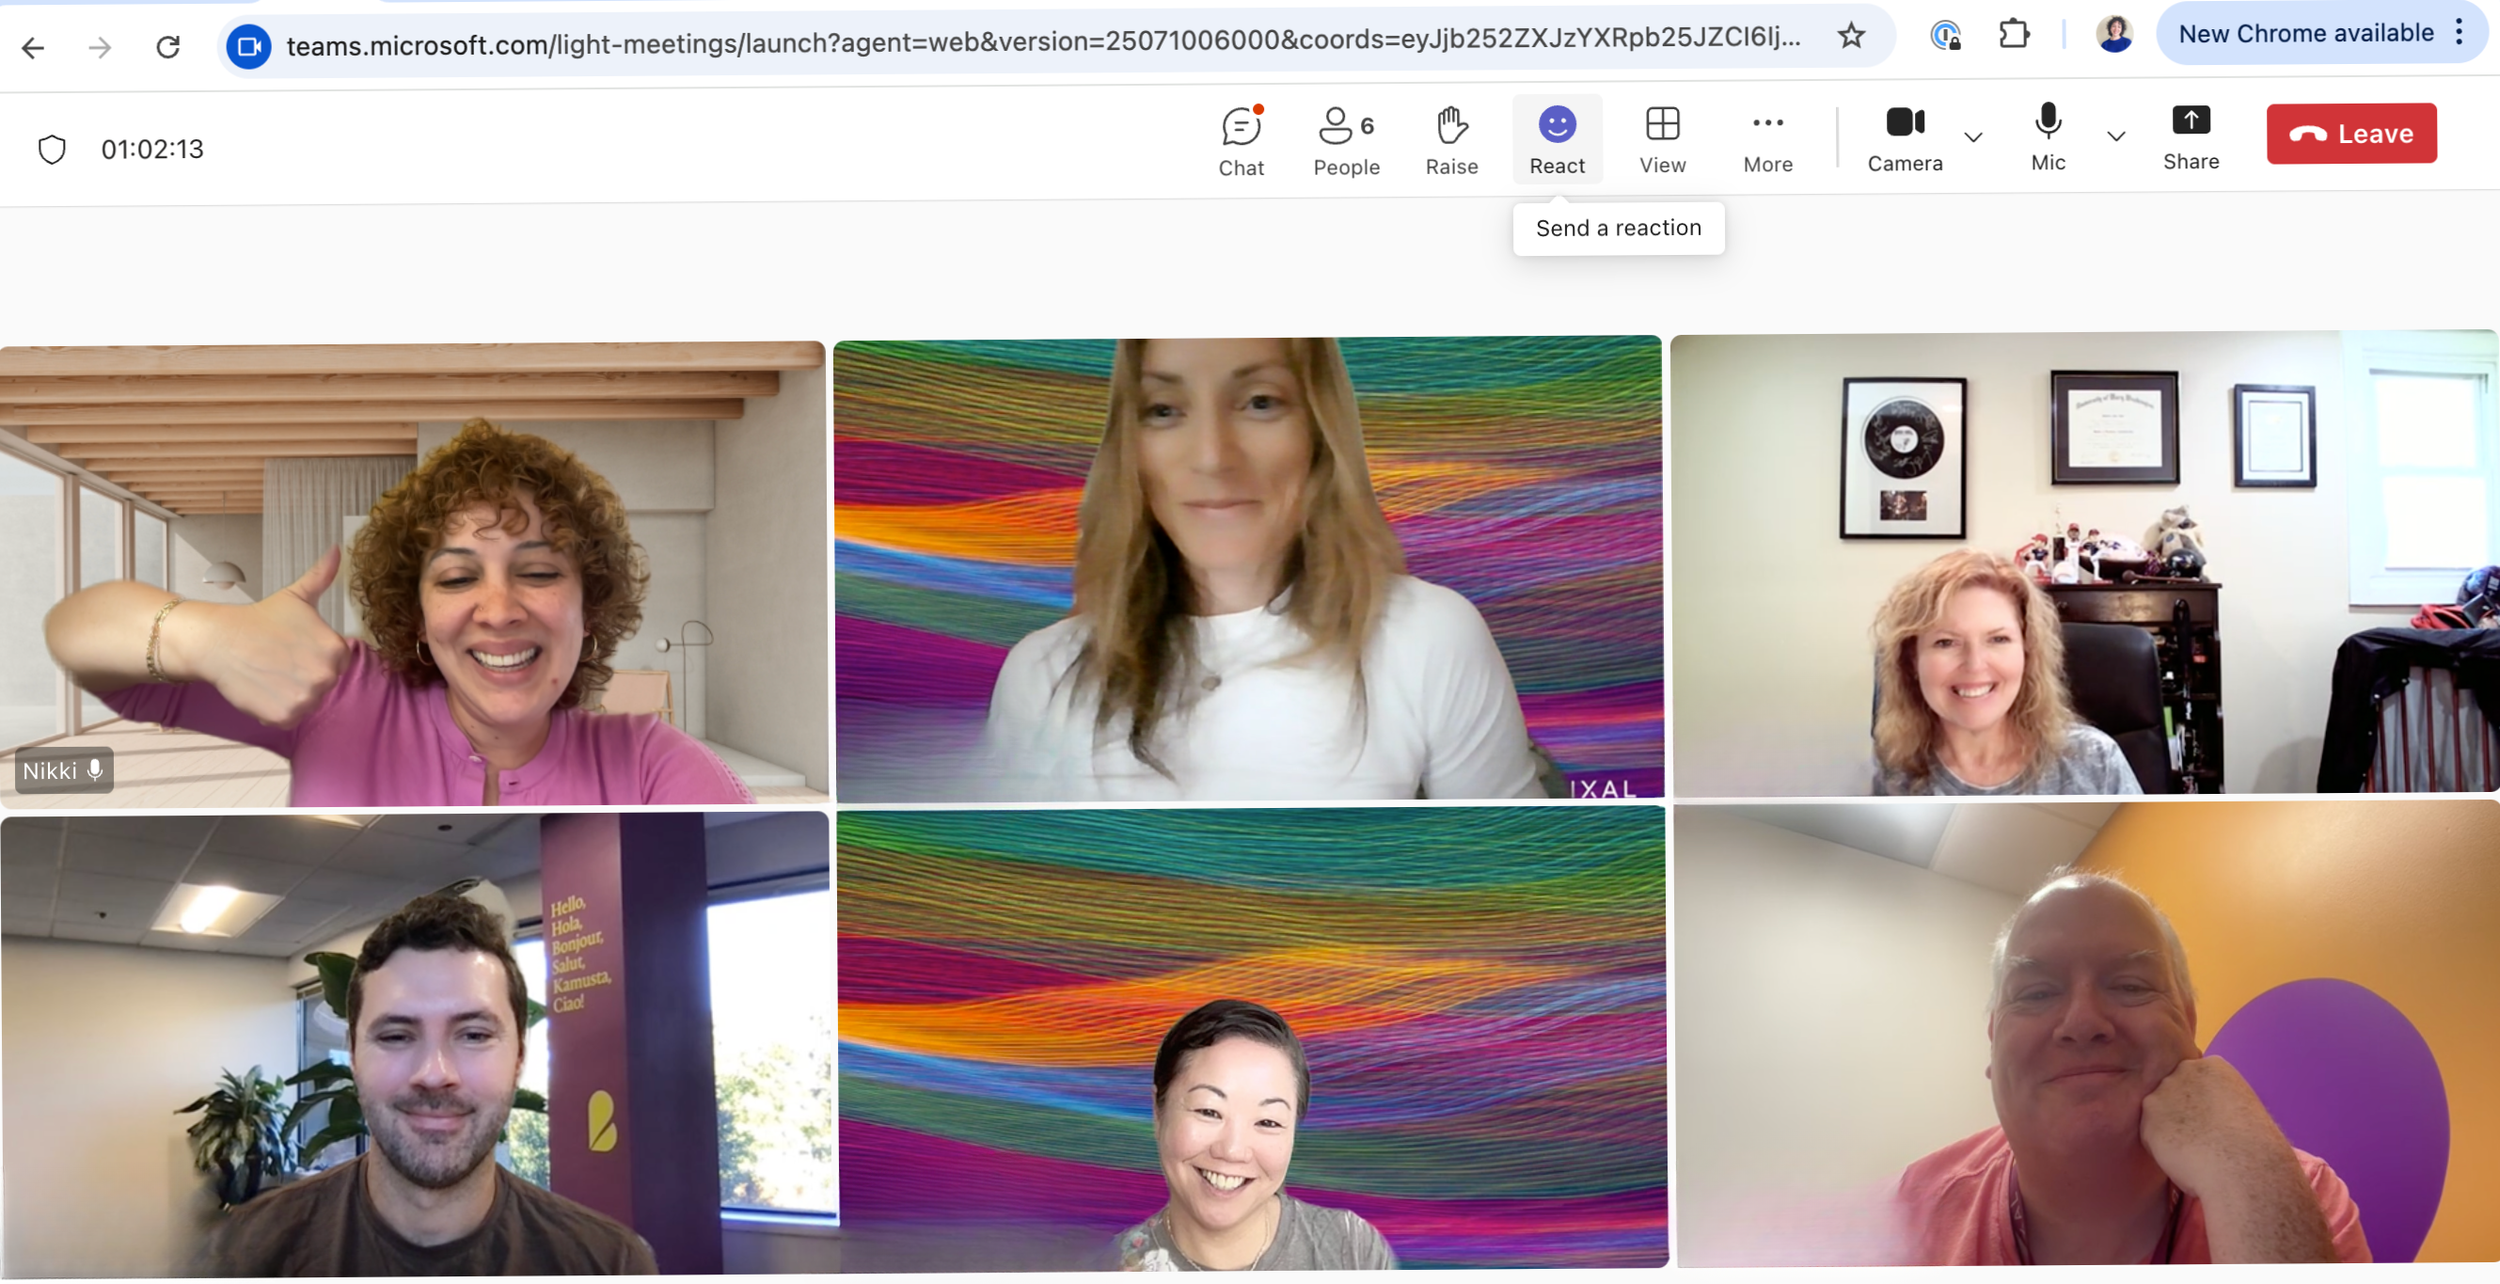Mute the Mic

click(2048, 140)
